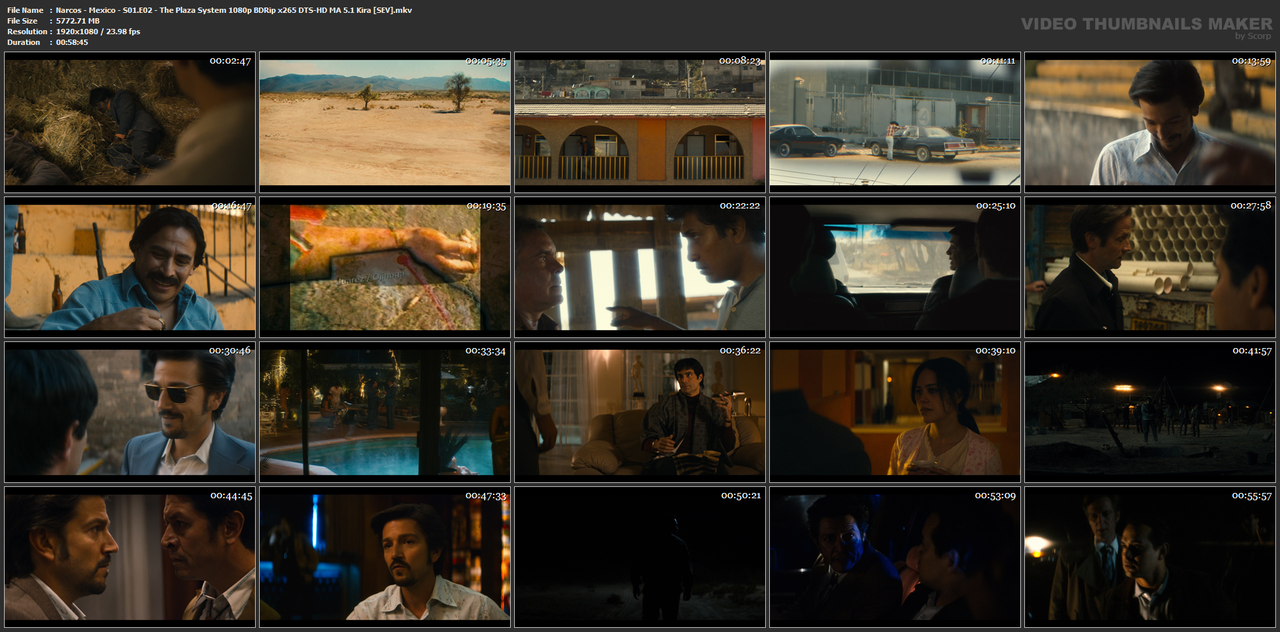The width and height of the screenshot is (1280, 632).
Task: Click the 'File Name' label in header
Action: pyautogui.click(x=25, y=10)
